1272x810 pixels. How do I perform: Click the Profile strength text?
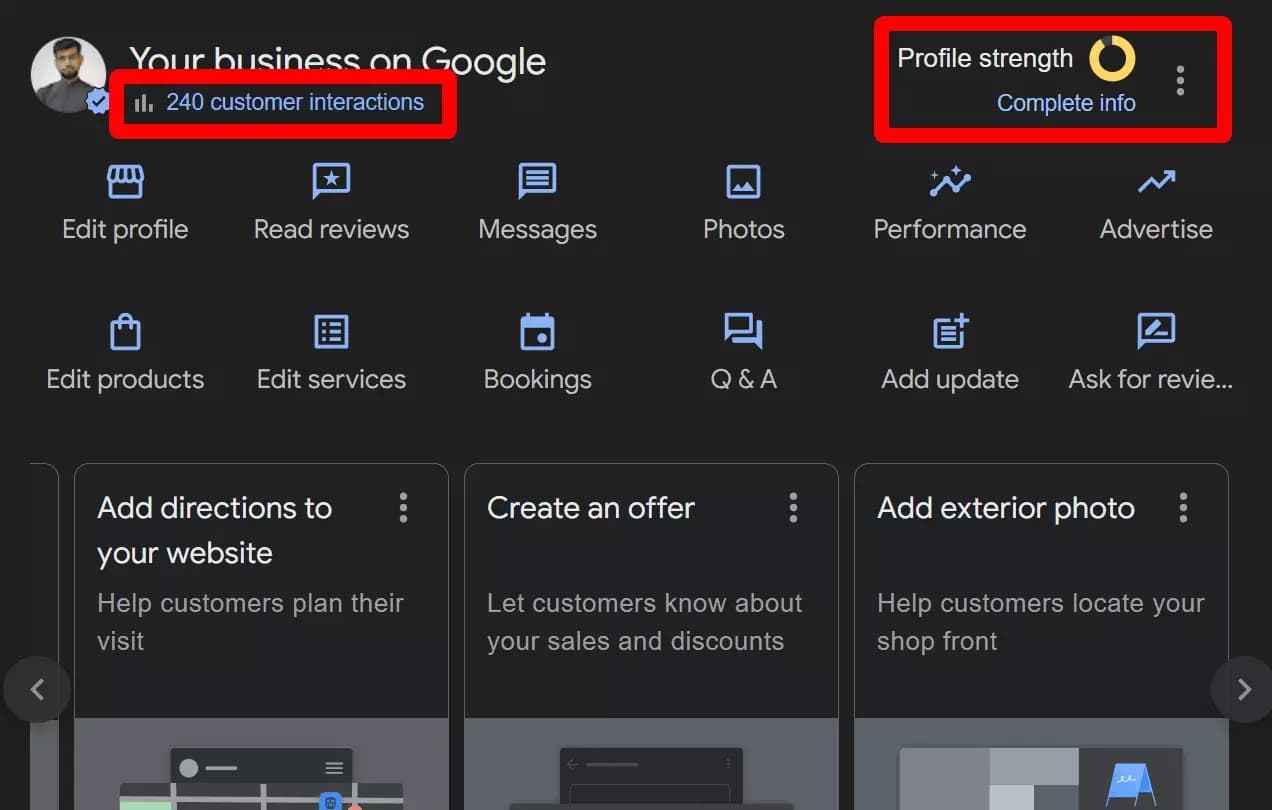click(985, 58)
